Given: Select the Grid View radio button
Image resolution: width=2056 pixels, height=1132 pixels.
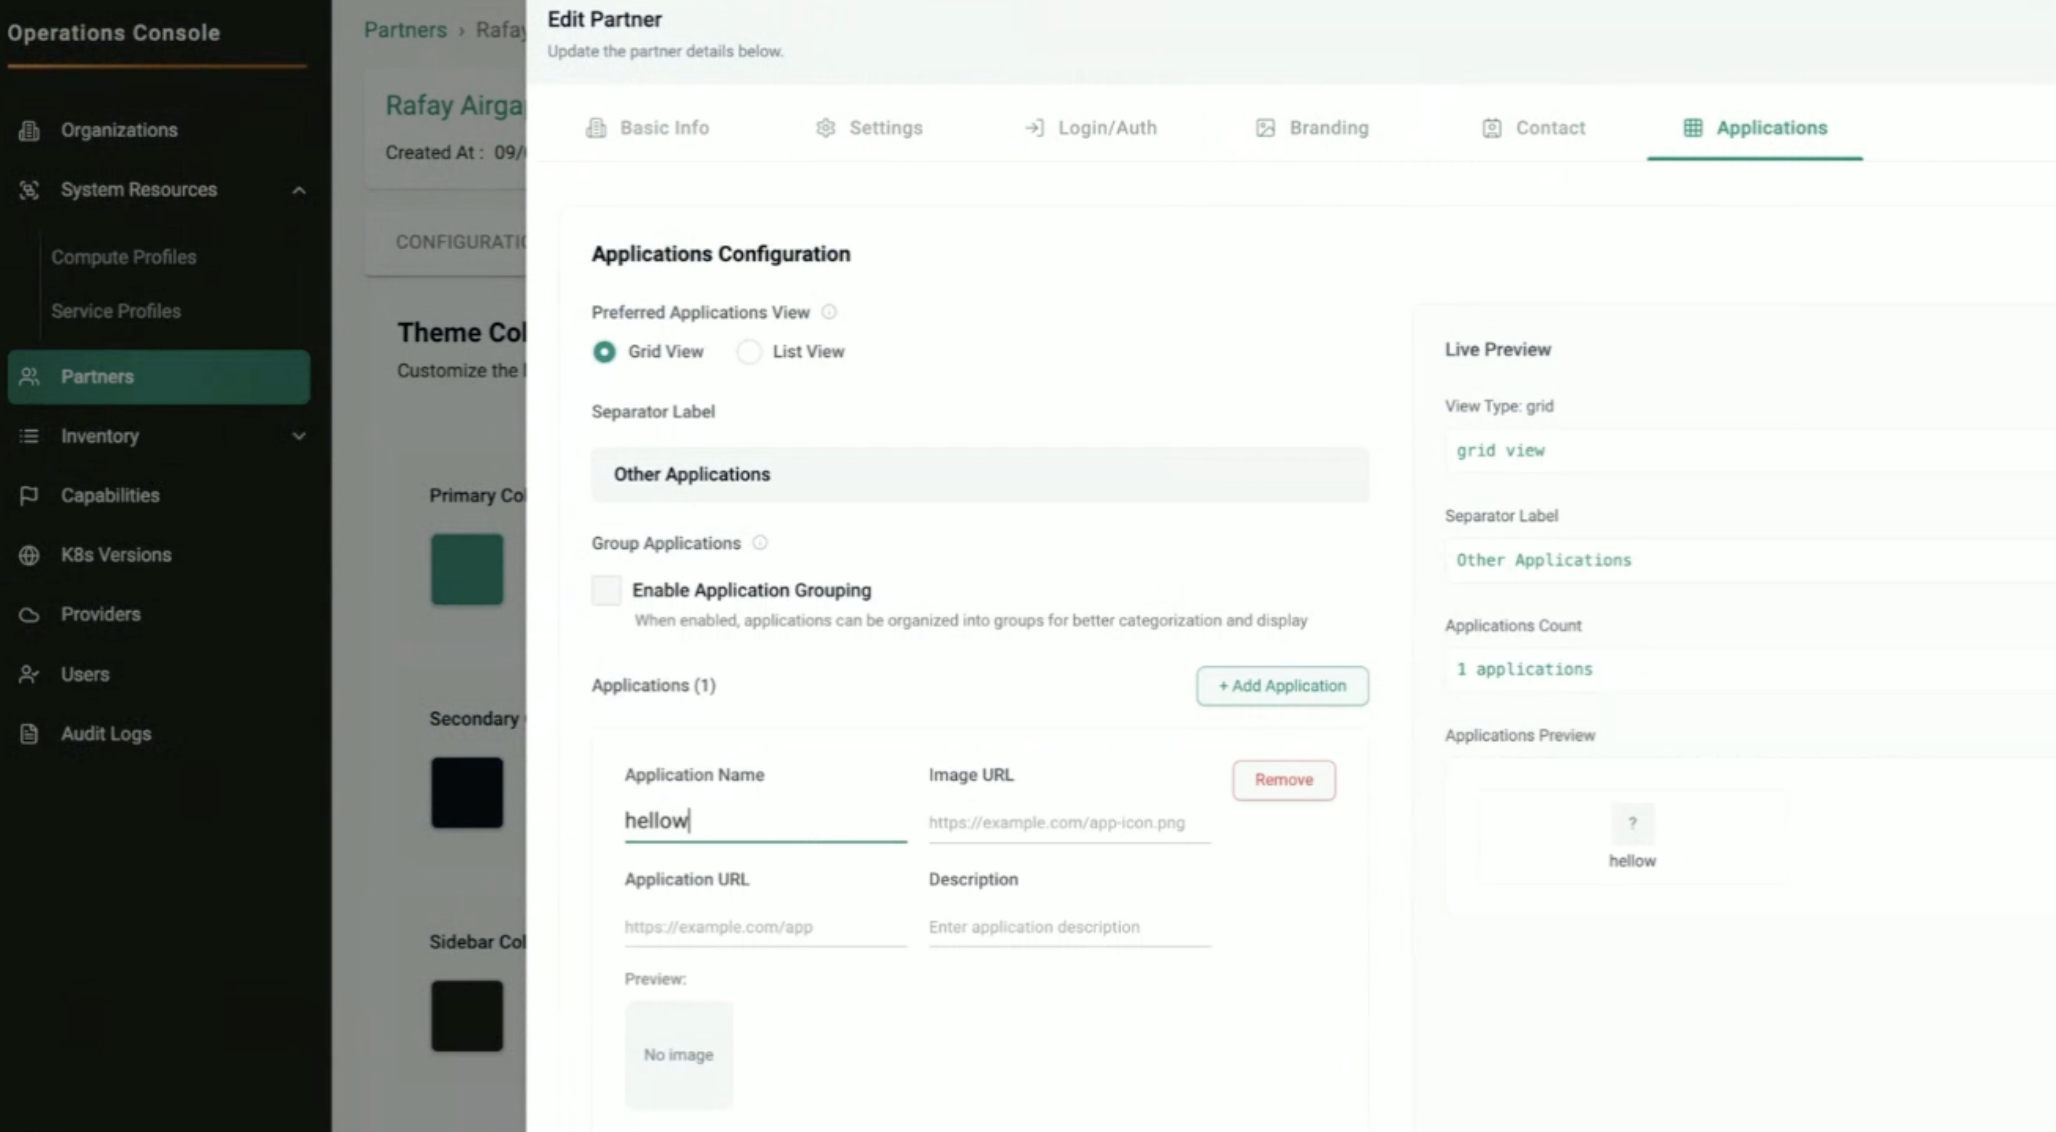Looking at the screenshot, I should [604, 352].
